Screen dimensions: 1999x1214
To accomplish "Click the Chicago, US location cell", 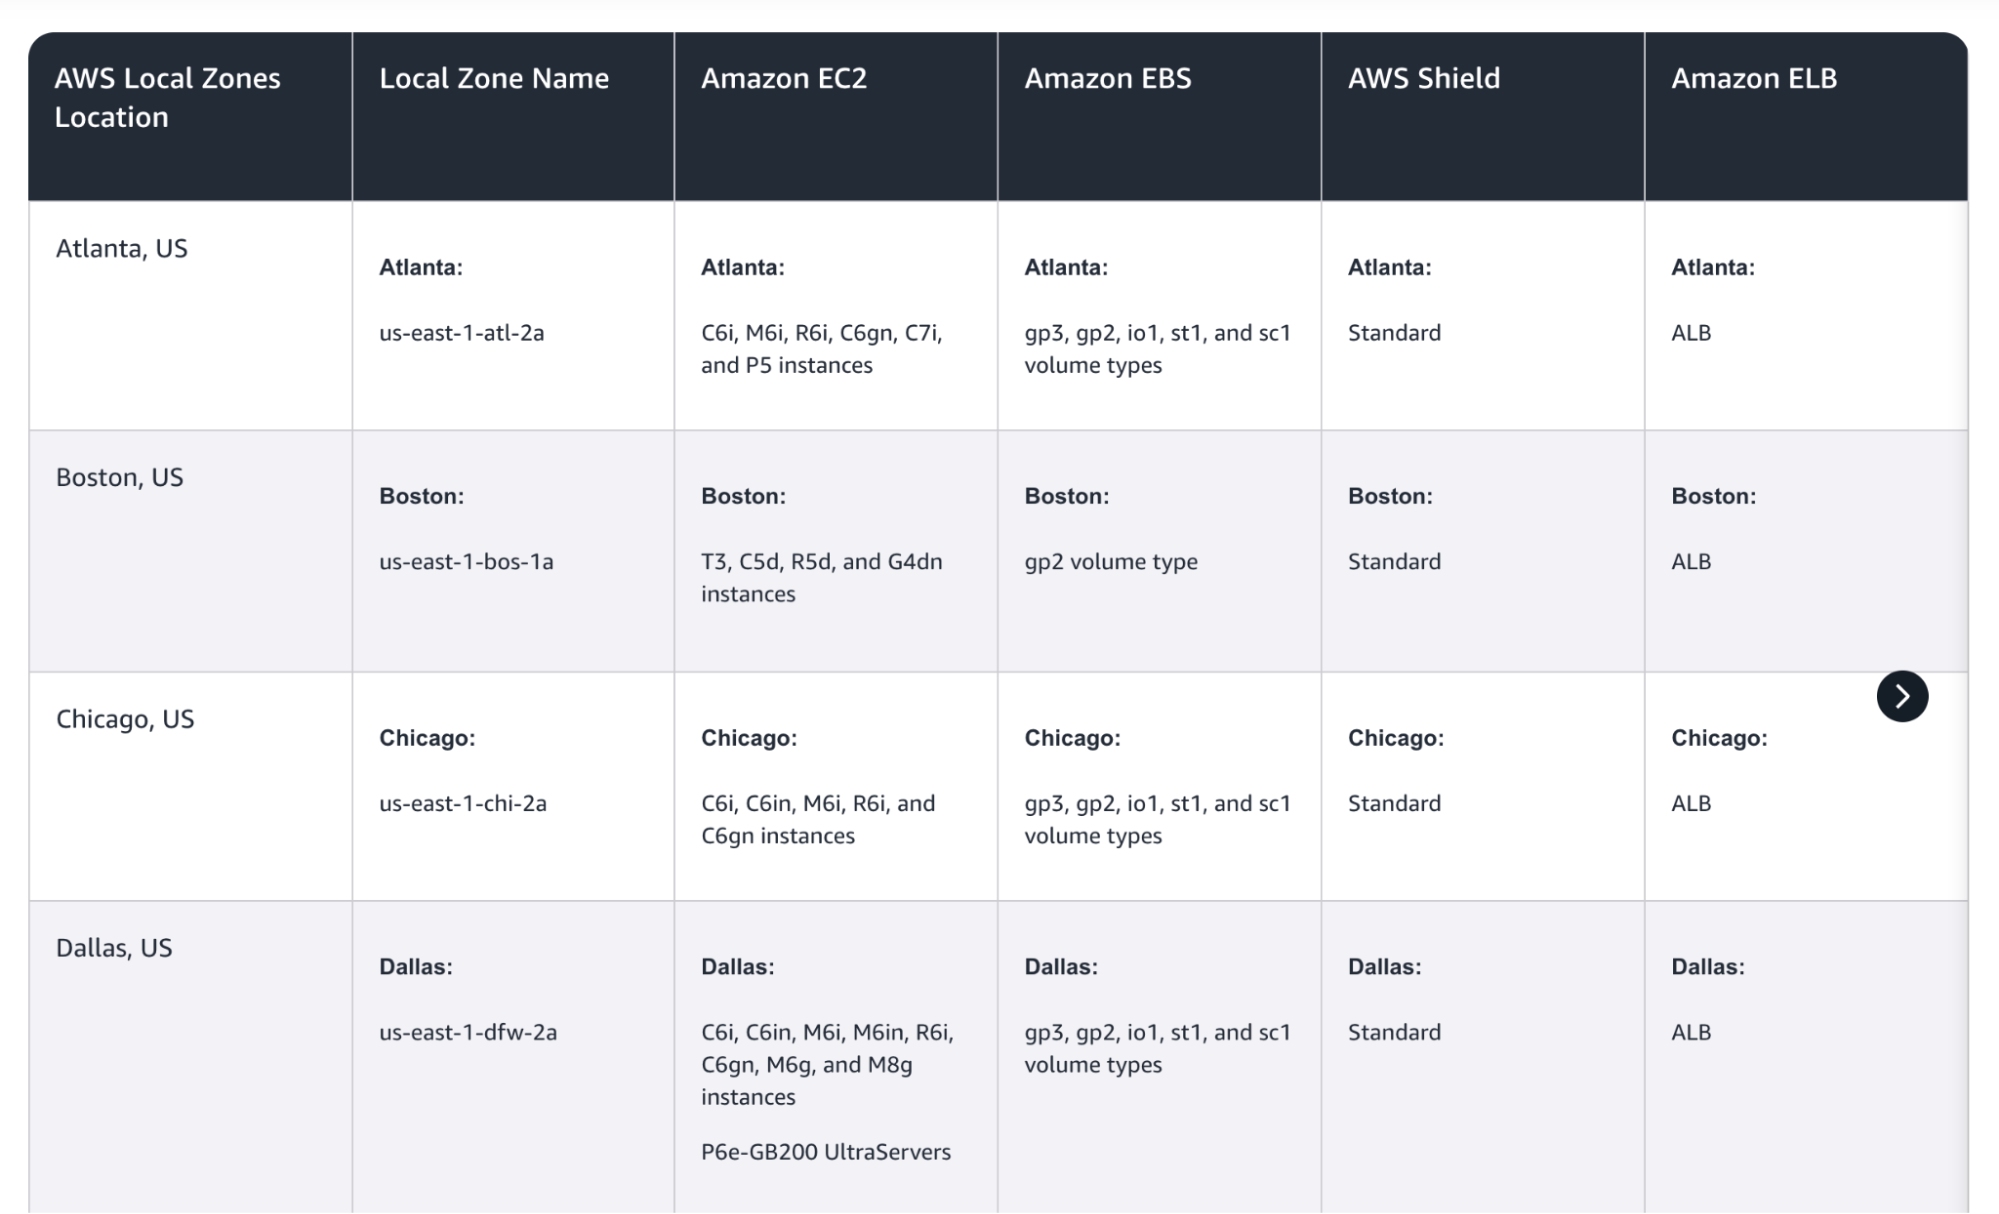I will 125,719.
